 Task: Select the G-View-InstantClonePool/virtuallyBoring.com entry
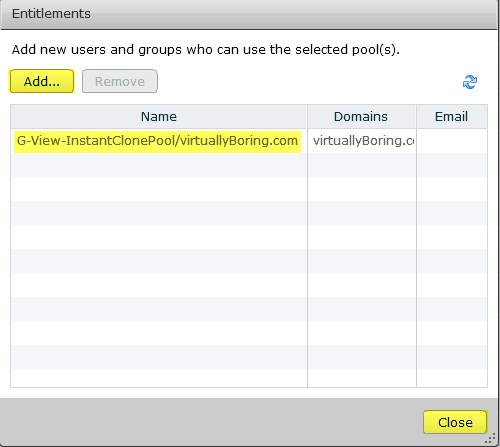157,141
